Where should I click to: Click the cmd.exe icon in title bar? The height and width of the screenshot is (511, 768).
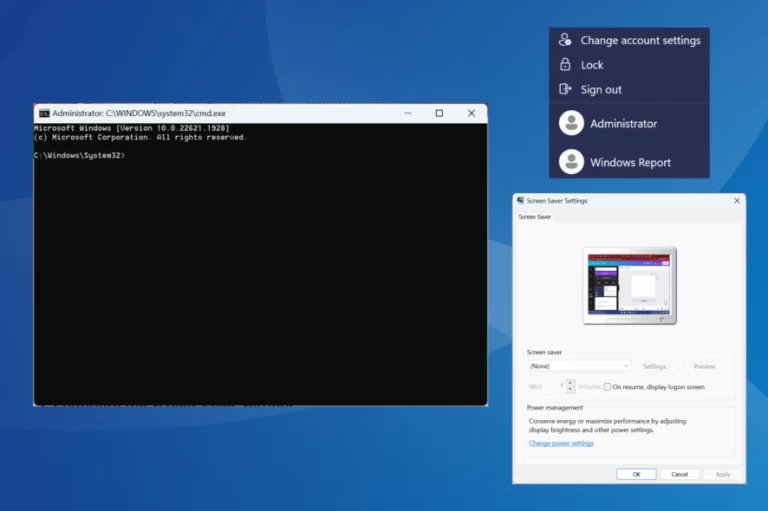pos(44,113)
